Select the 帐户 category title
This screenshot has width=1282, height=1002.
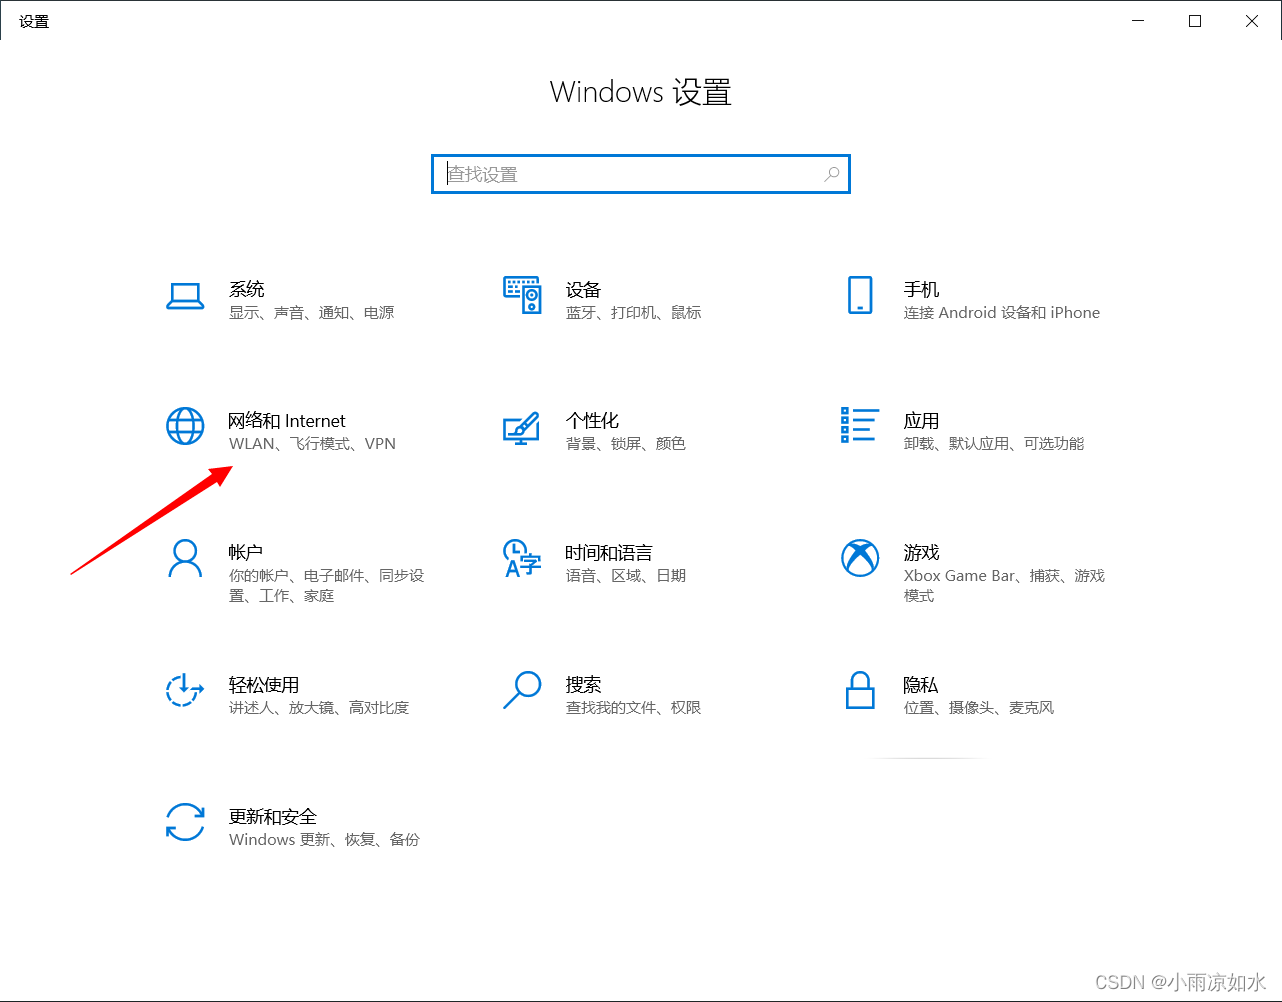point(246,552)
